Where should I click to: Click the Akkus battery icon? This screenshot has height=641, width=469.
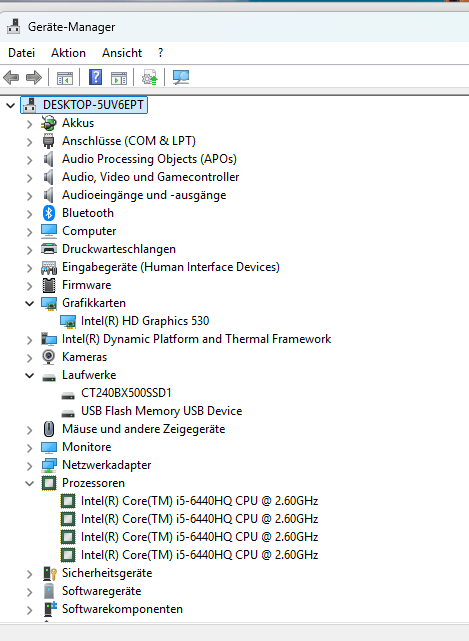49,123
